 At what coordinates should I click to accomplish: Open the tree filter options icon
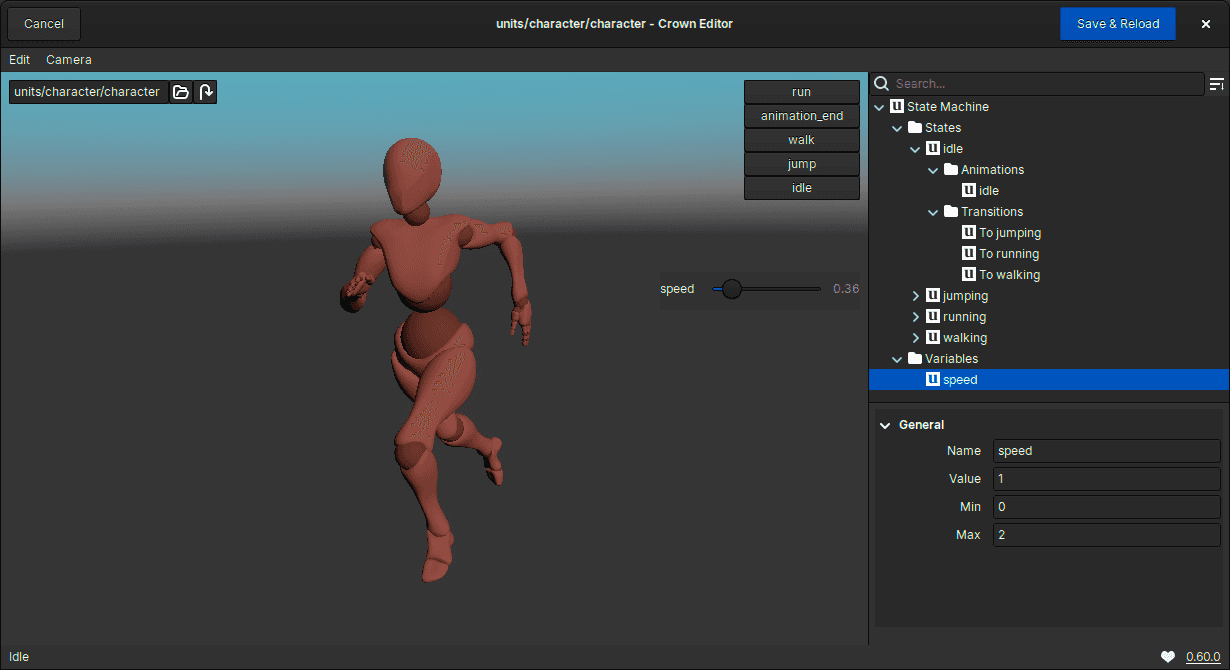pyautogui.click(x=1217, y=84)
